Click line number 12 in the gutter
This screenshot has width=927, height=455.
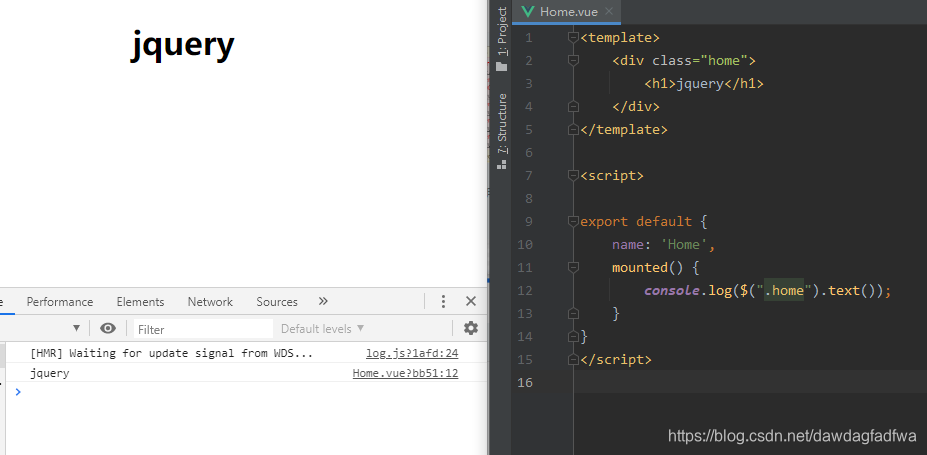click(x=524, y=291)
